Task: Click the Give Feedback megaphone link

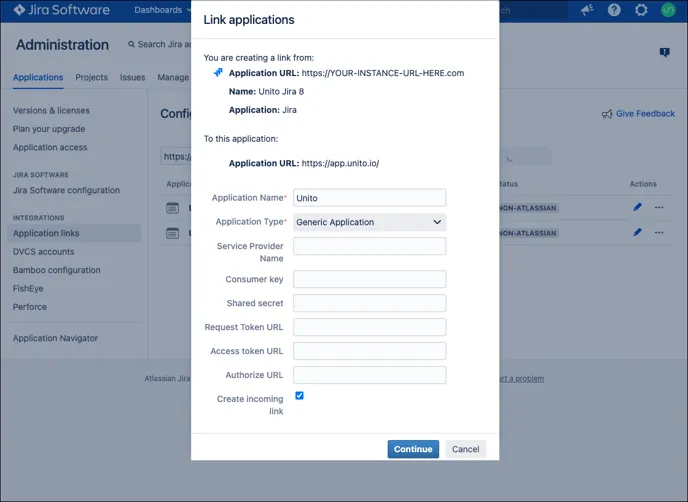Action: [x=638, y=114]
